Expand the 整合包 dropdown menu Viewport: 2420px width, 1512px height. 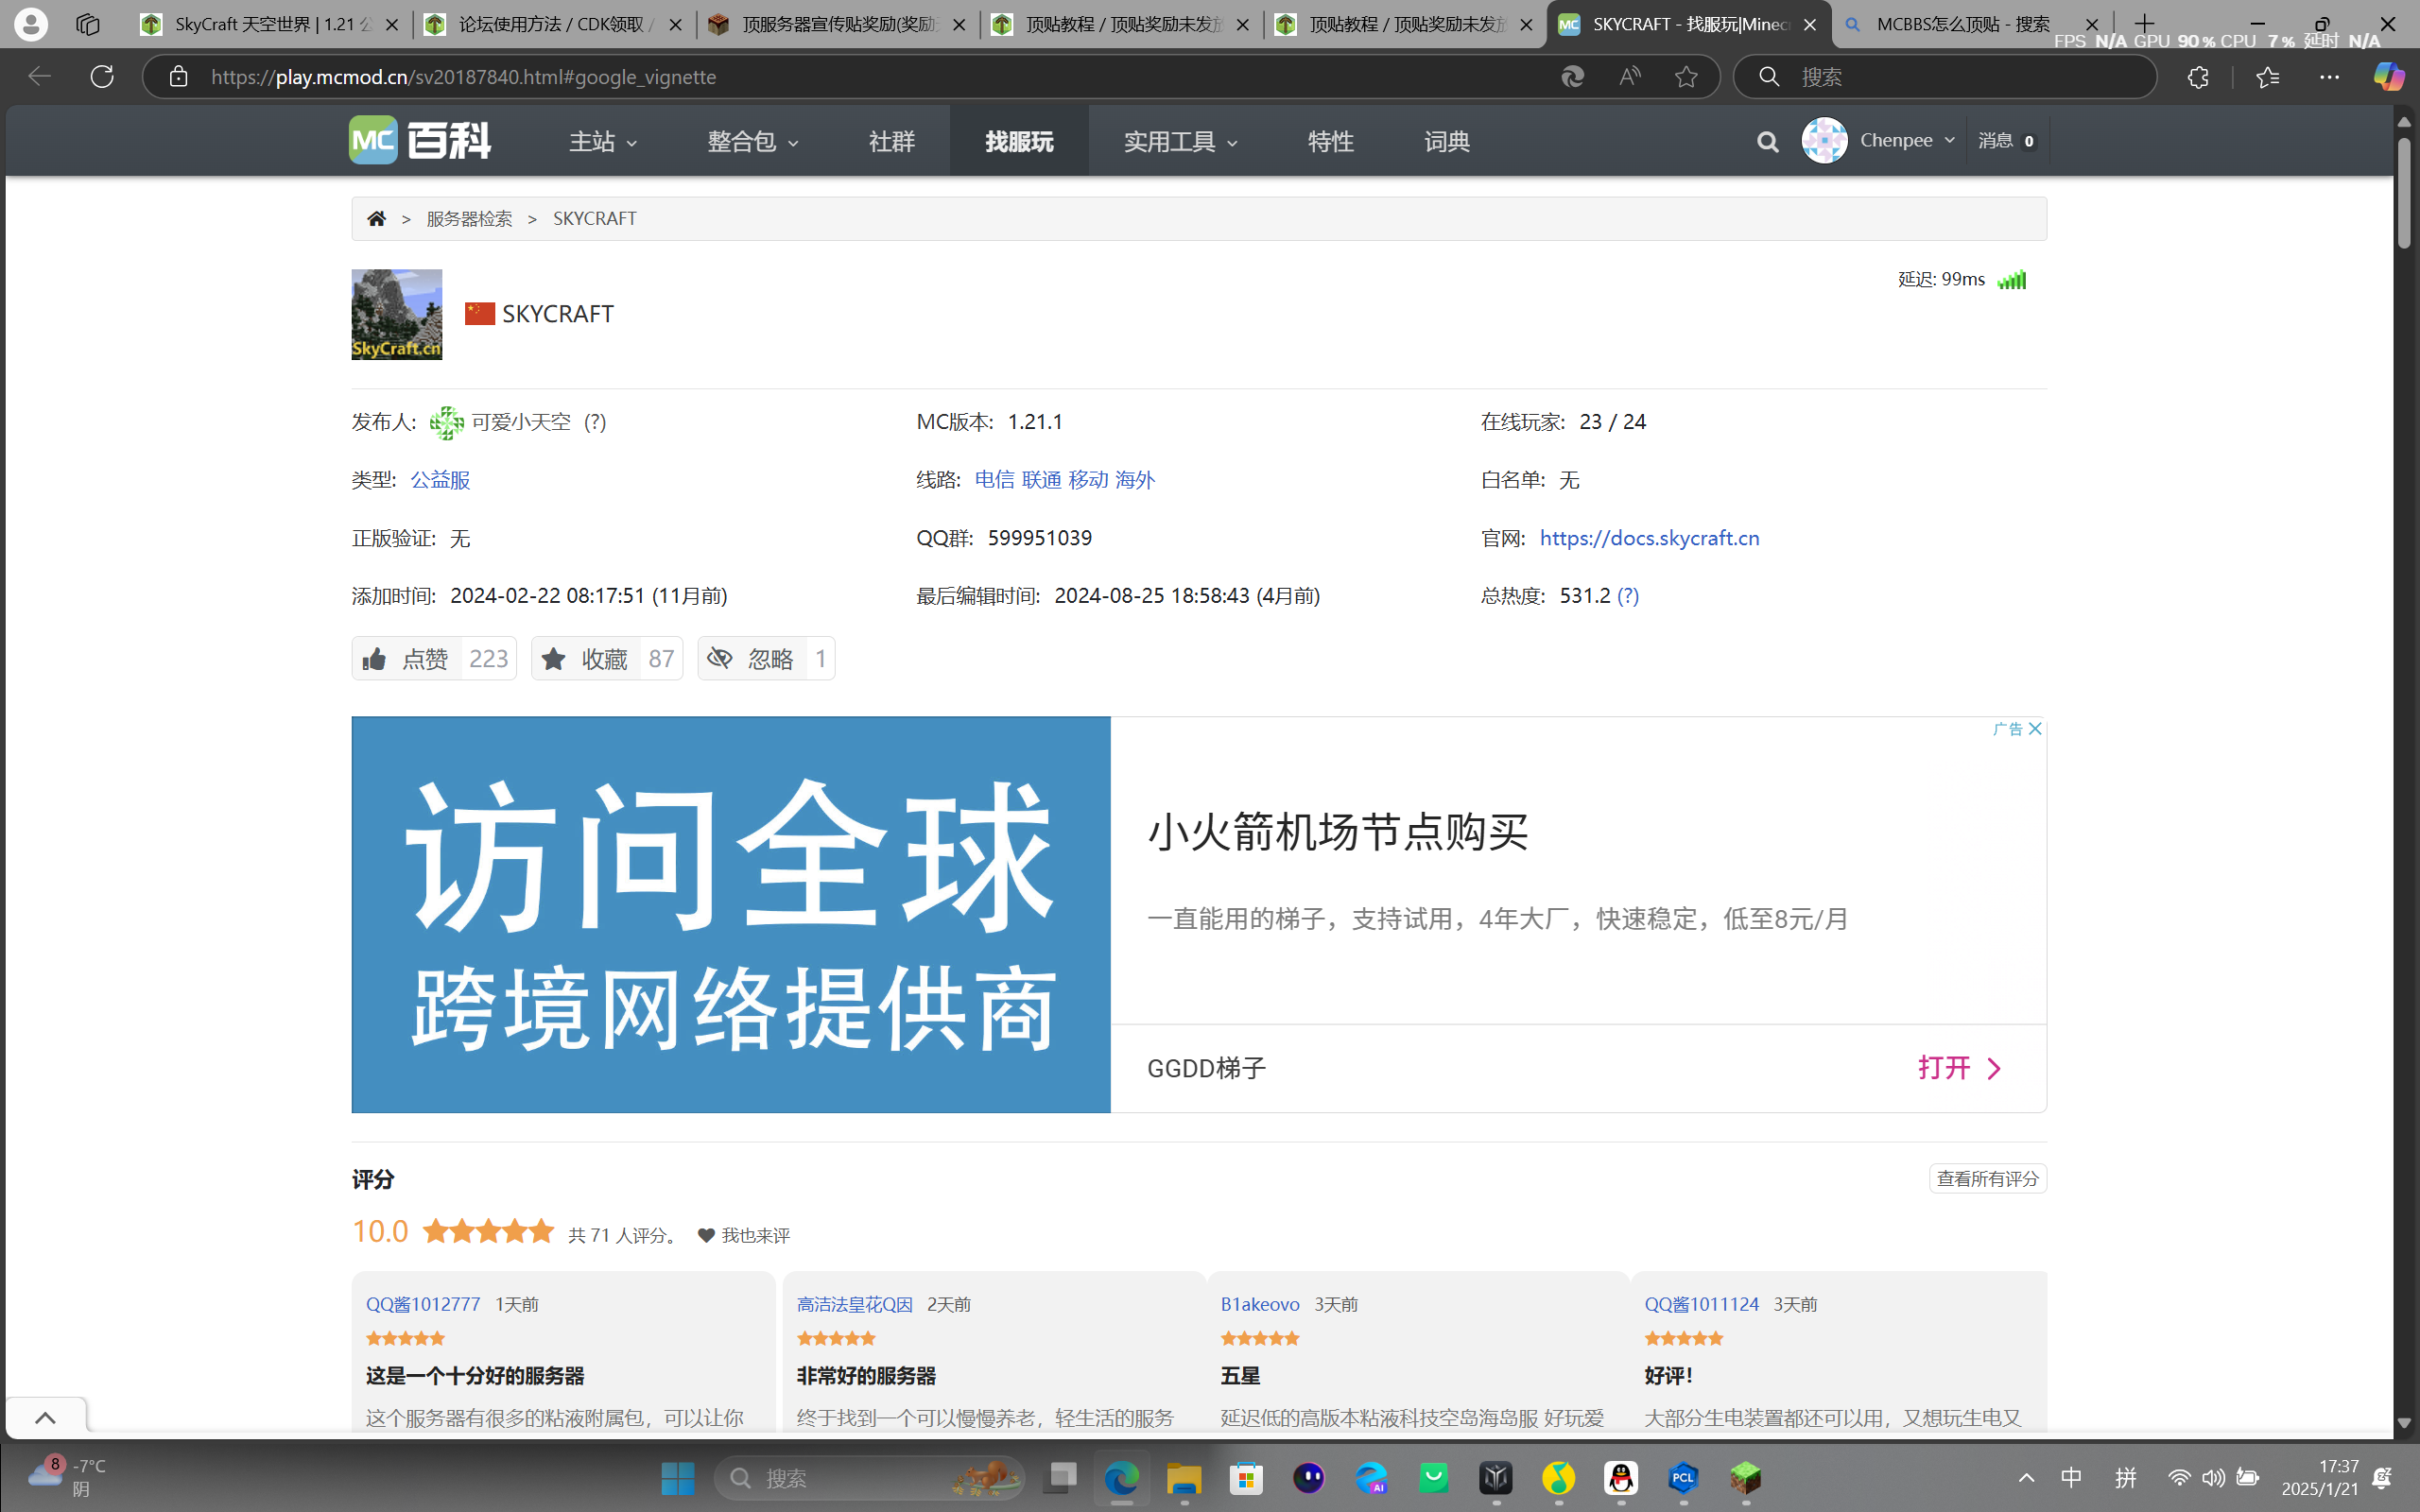[753, 141]
